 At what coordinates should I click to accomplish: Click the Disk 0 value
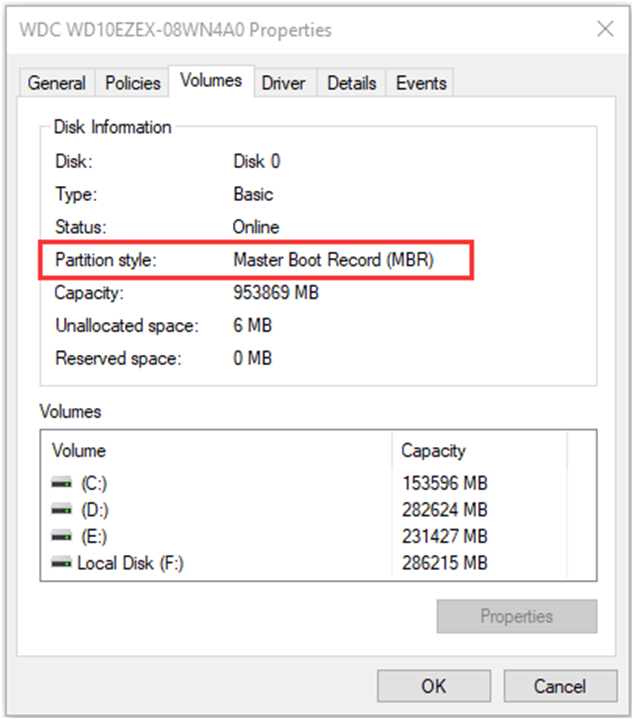(257, 161)
